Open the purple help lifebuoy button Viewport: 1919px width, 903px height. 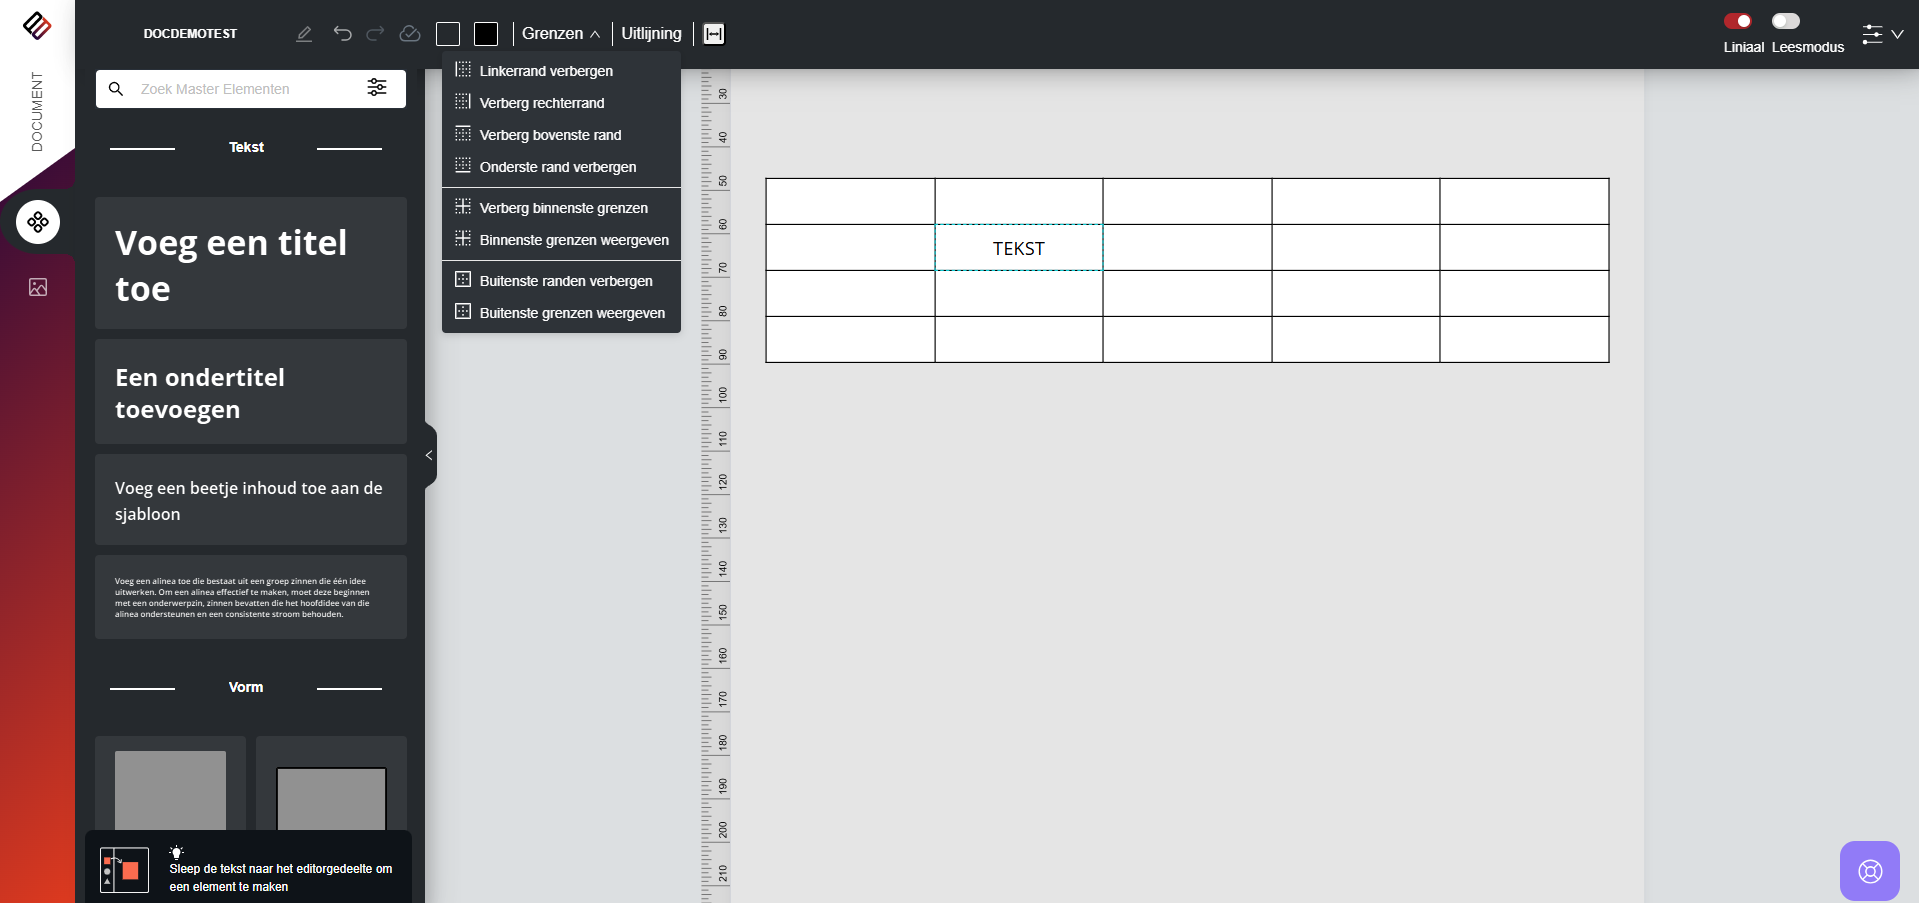click(1869, 871)
